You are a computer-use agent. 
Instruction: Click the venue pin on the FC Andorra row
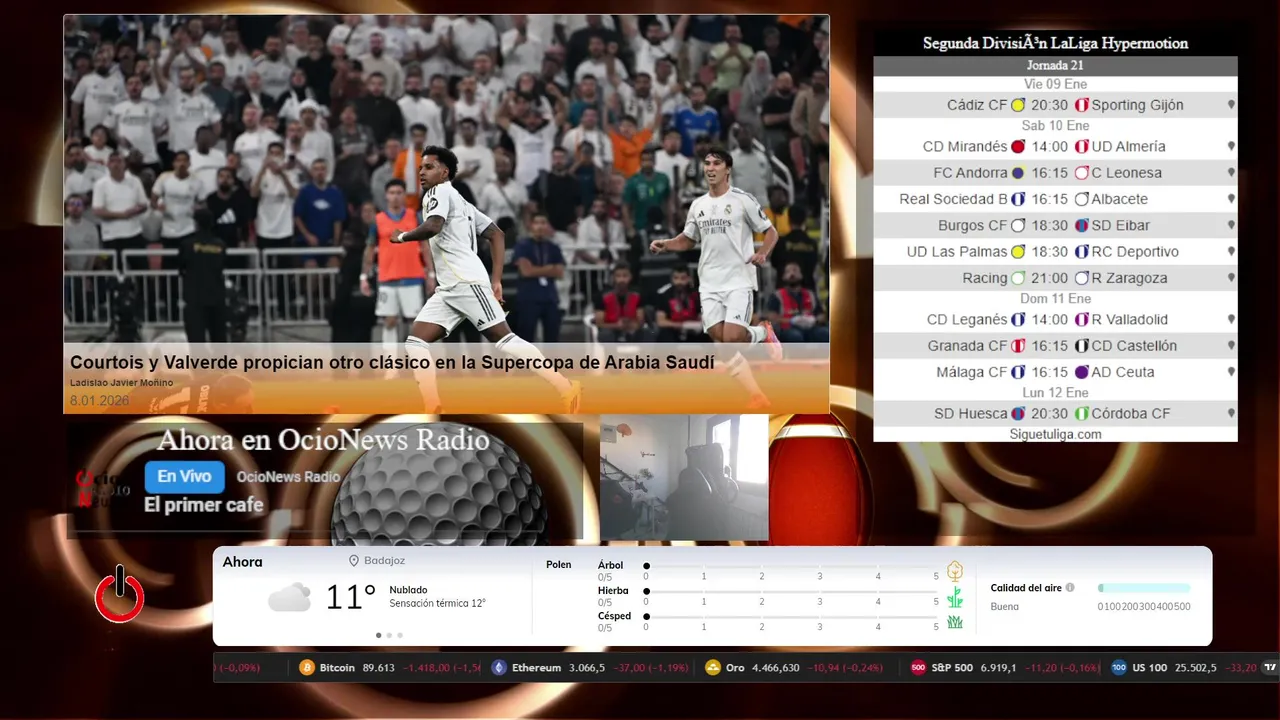coord(1231,173)
